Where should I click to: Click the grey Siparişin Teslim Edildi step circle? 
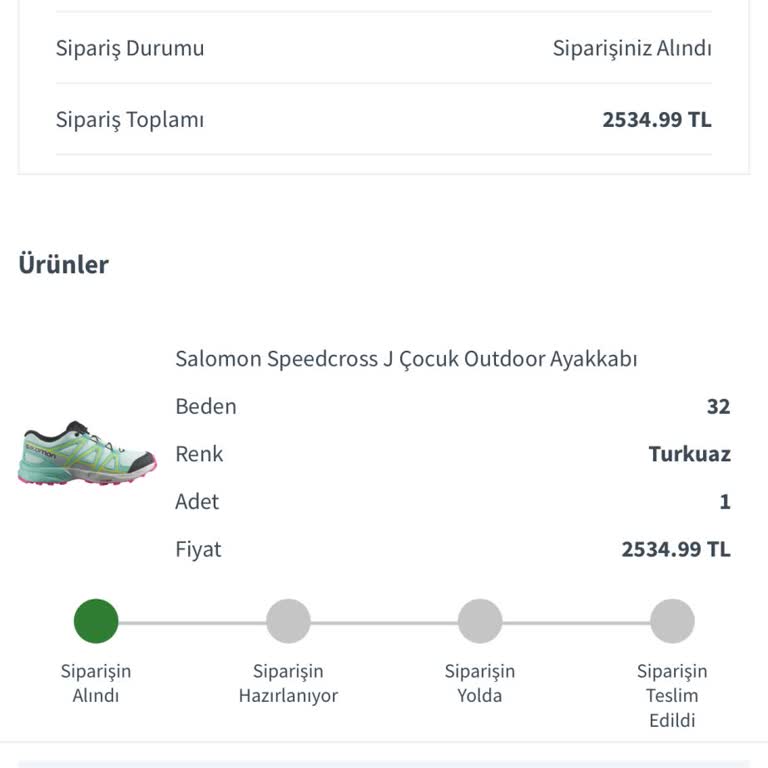[x=672, y=621]
